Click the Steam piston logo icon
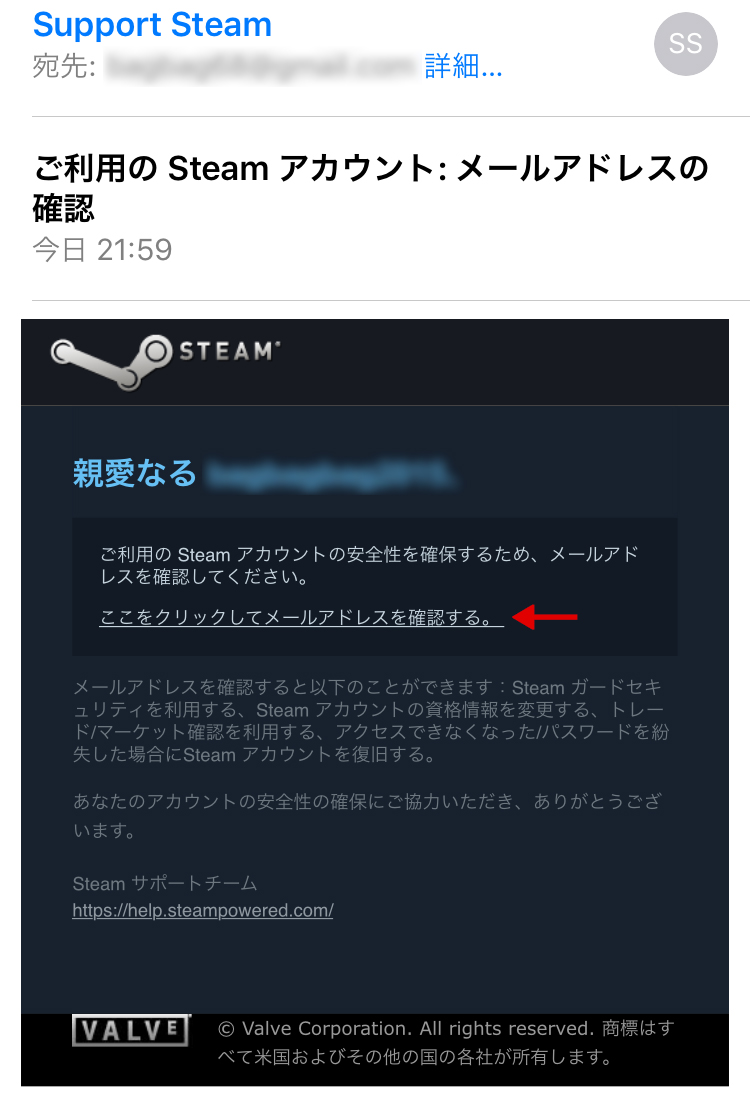750x1093 pixels. (112, 361)
